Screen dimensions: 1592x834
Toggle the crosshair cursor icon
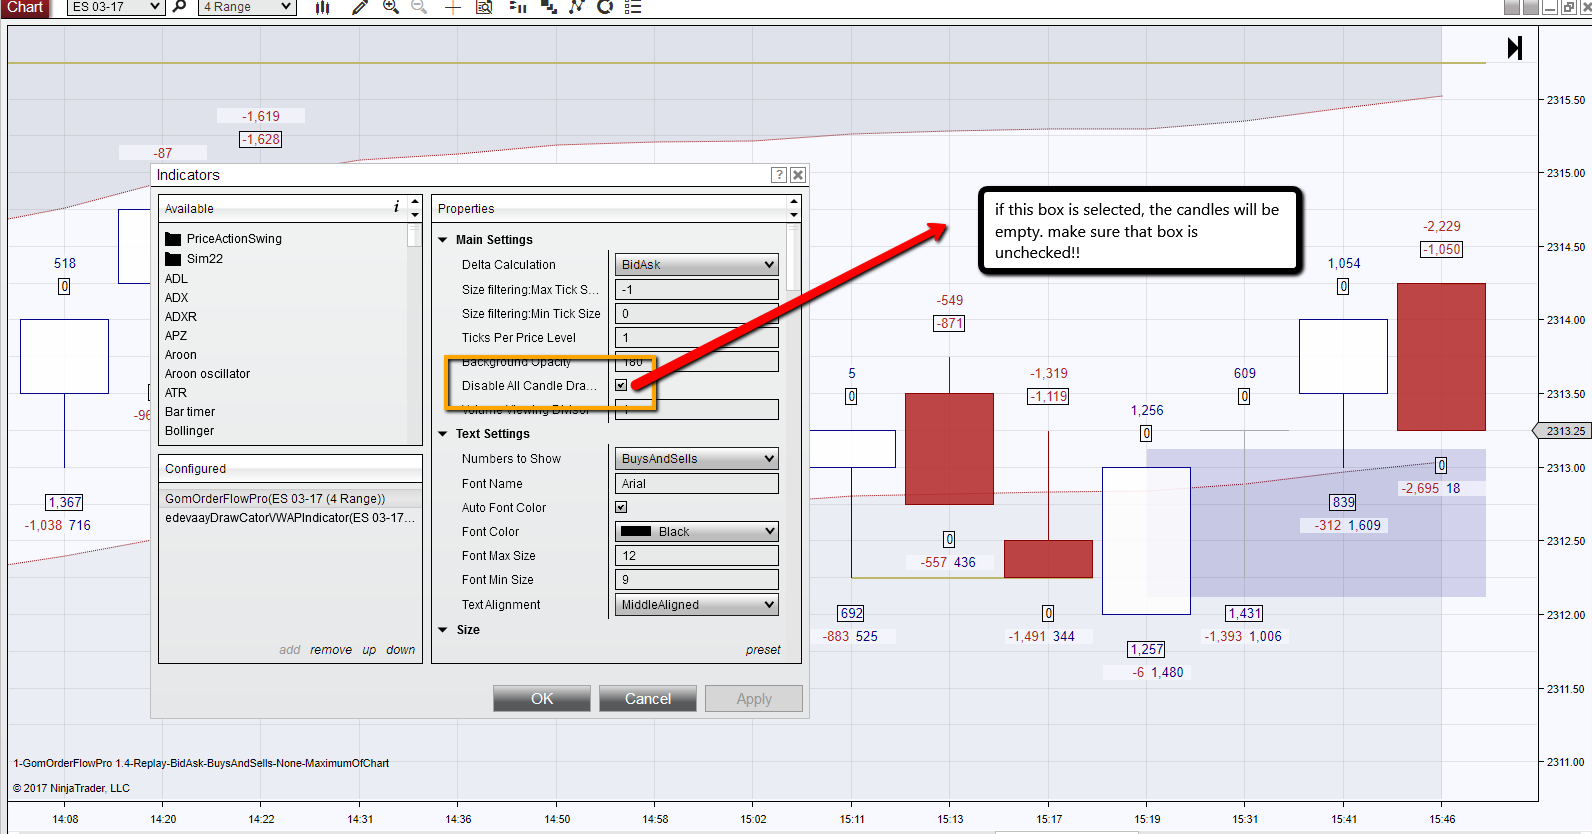[x=453, y=7]
